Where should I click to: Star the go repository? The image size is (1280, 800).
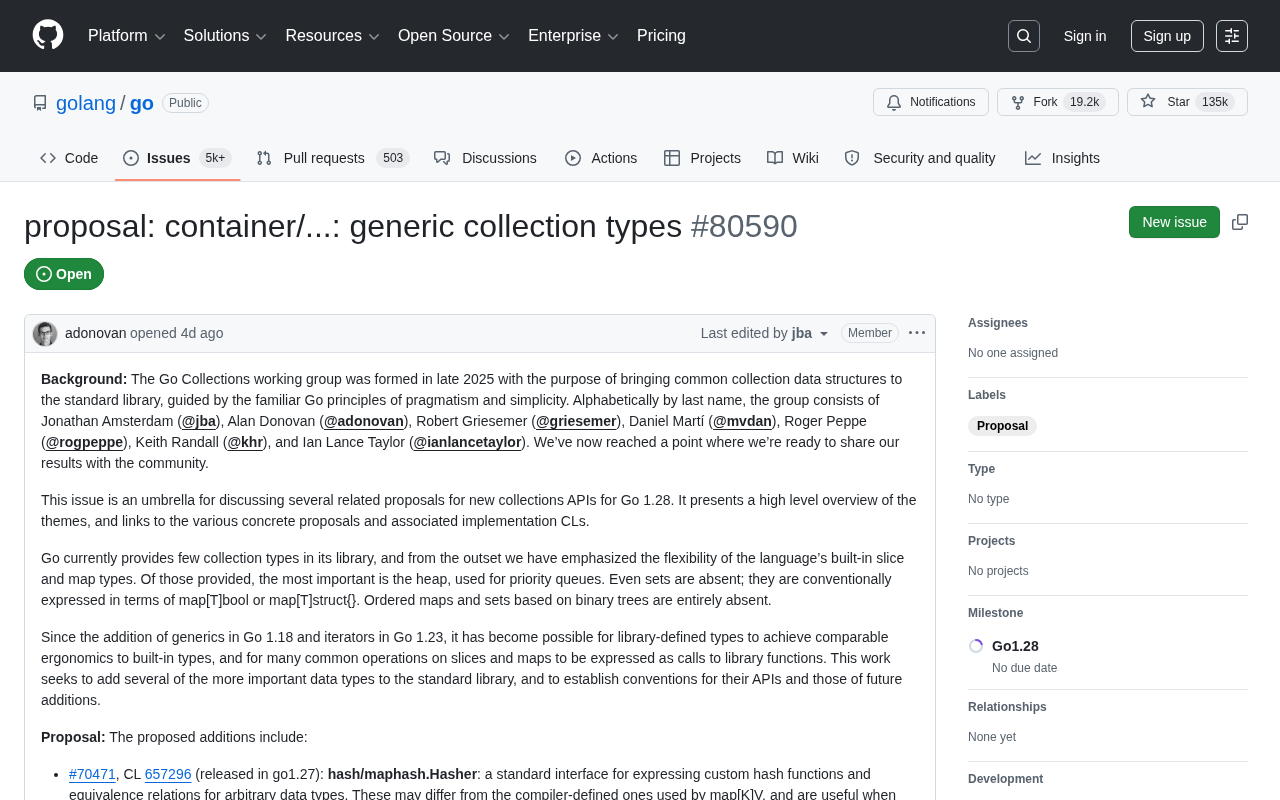tap(1187, 102)
